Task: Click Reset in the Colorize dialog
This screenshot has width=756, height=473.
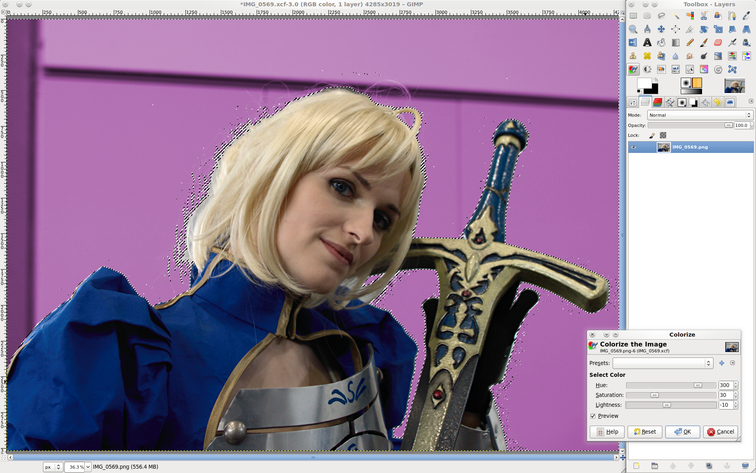Action: pos(645,432)
